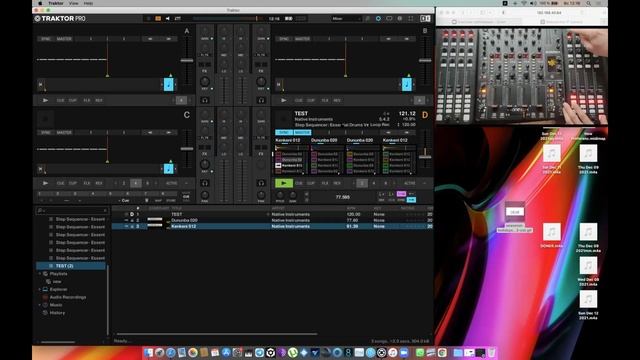Skip to track start on Deck A stripe
640x360 pixels.
point(40,84)
